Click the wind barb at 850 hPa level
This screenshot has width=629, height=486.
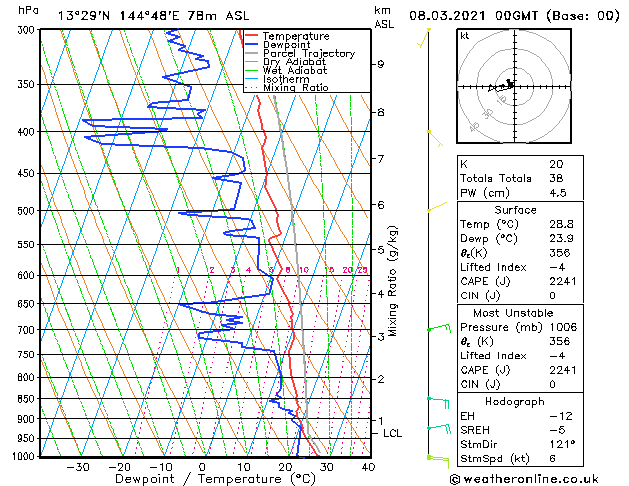coord(438,402)
